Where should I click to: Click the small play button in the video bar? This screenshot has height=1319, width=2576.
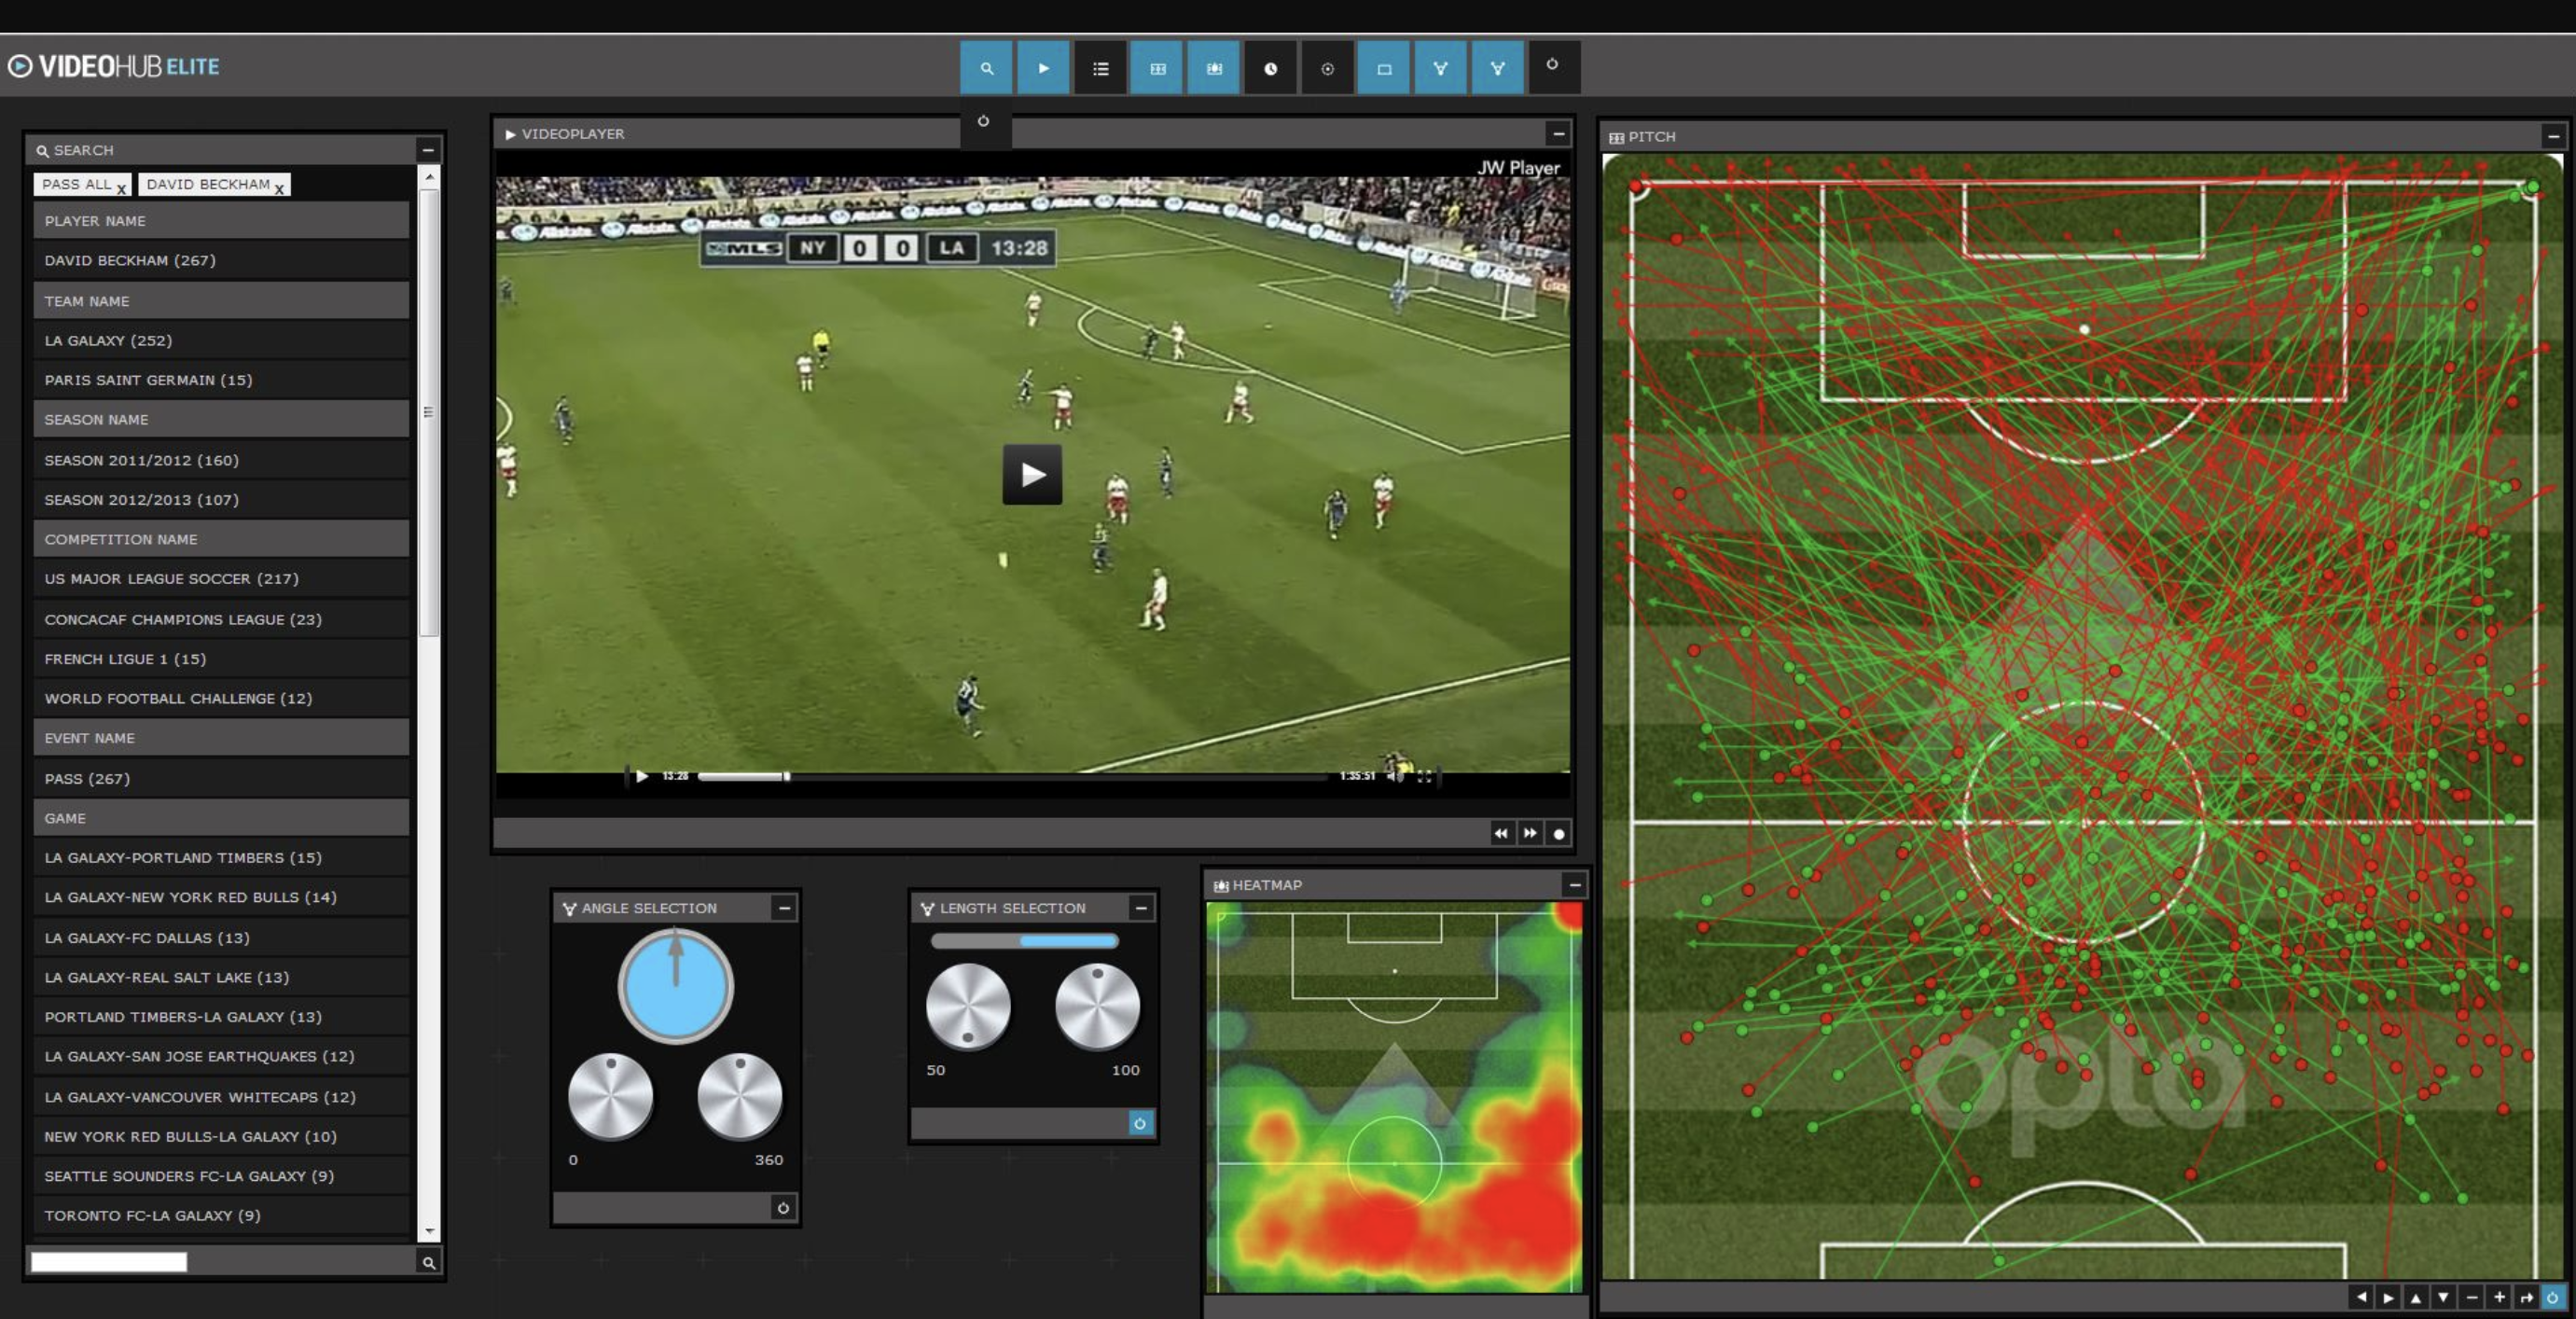click(x=642, y=776)
